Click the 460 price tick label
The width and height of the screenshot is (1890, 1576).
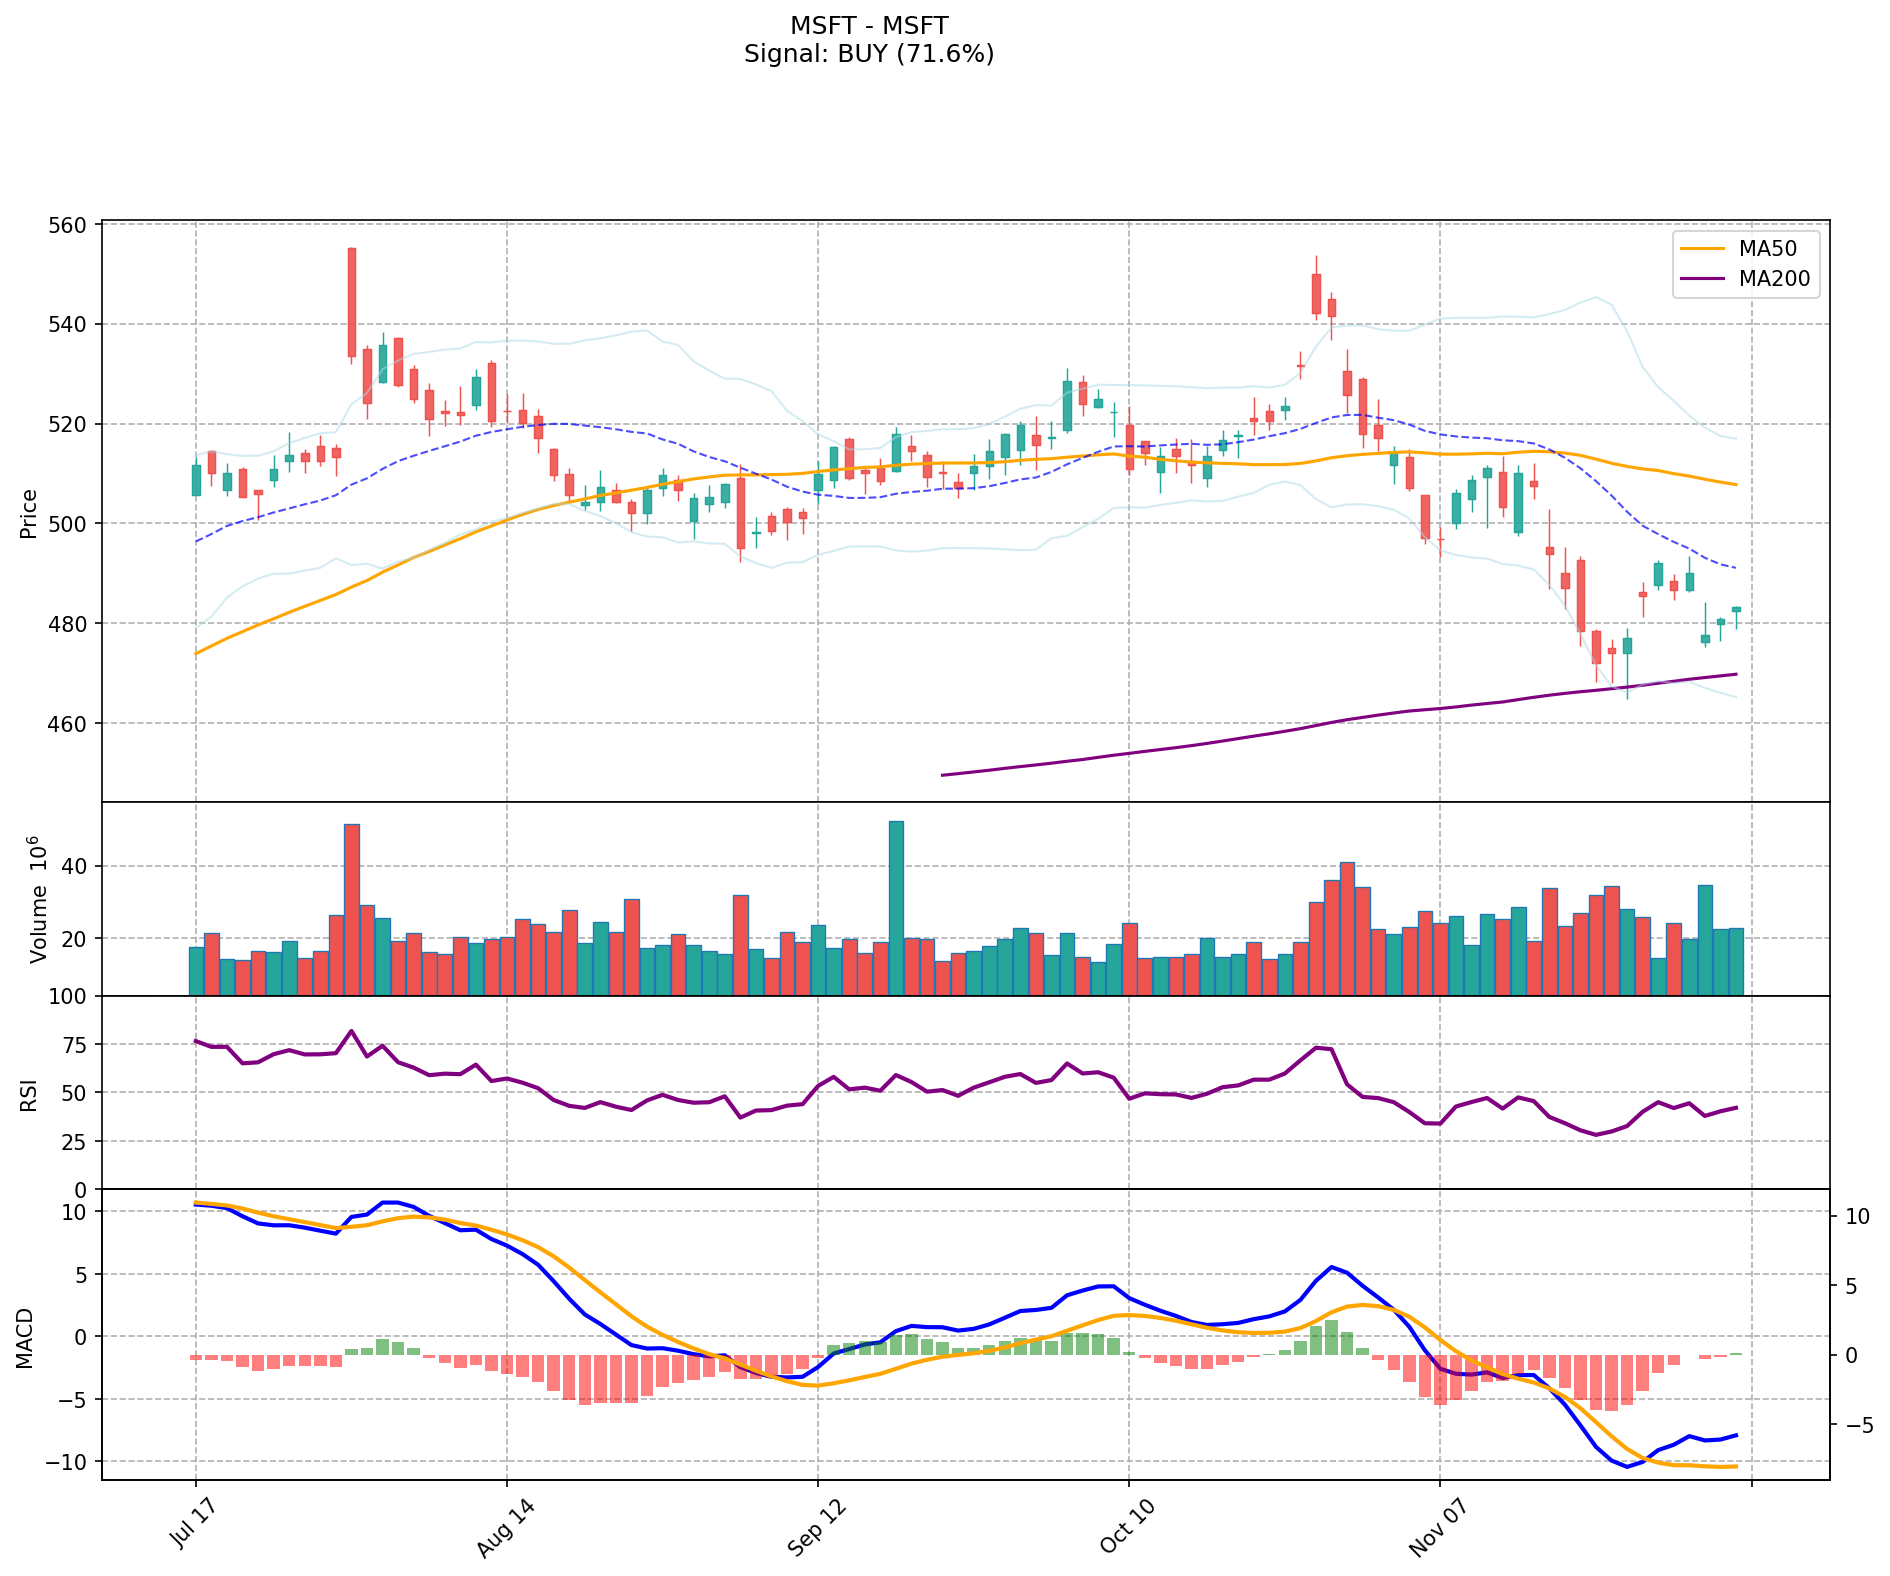tap(69, 723)
